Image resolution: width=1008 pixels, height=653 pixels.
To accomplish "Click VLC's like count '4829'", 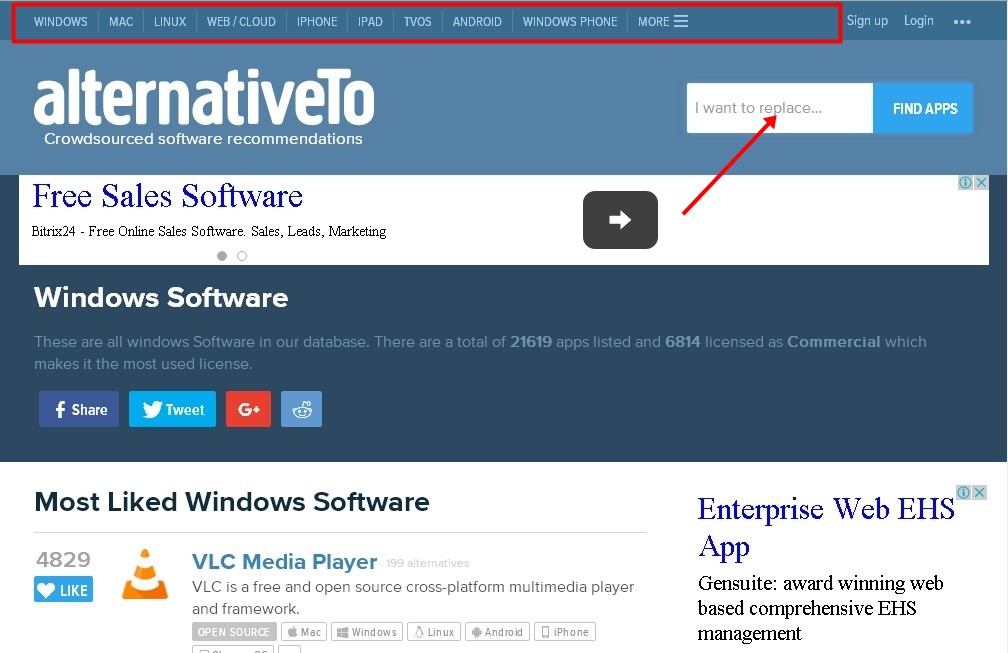I will [x=63, y=560].
